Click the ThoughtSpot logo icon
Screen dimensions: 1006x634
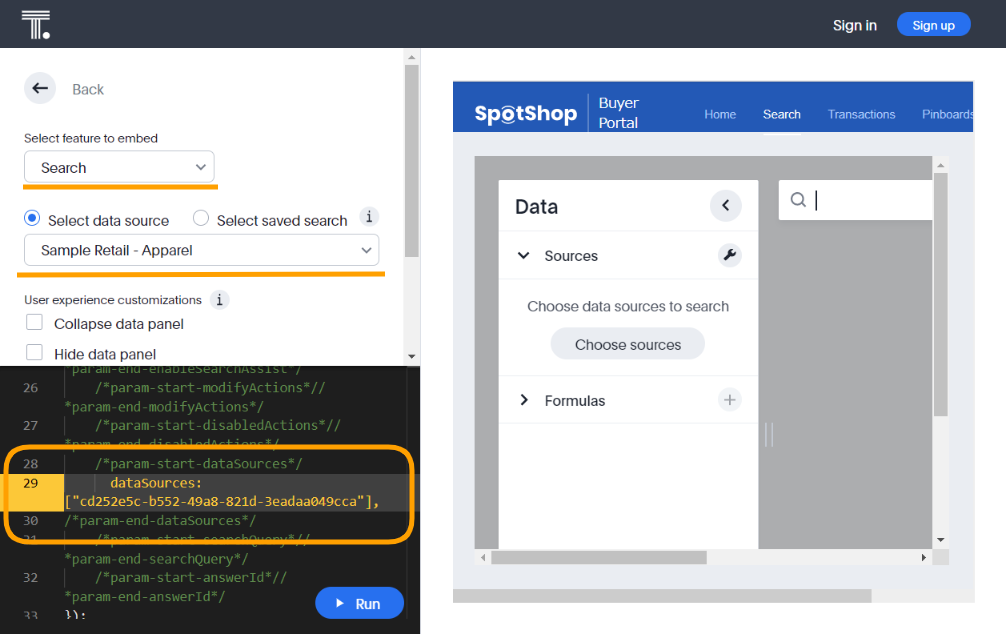coord(36,24)
